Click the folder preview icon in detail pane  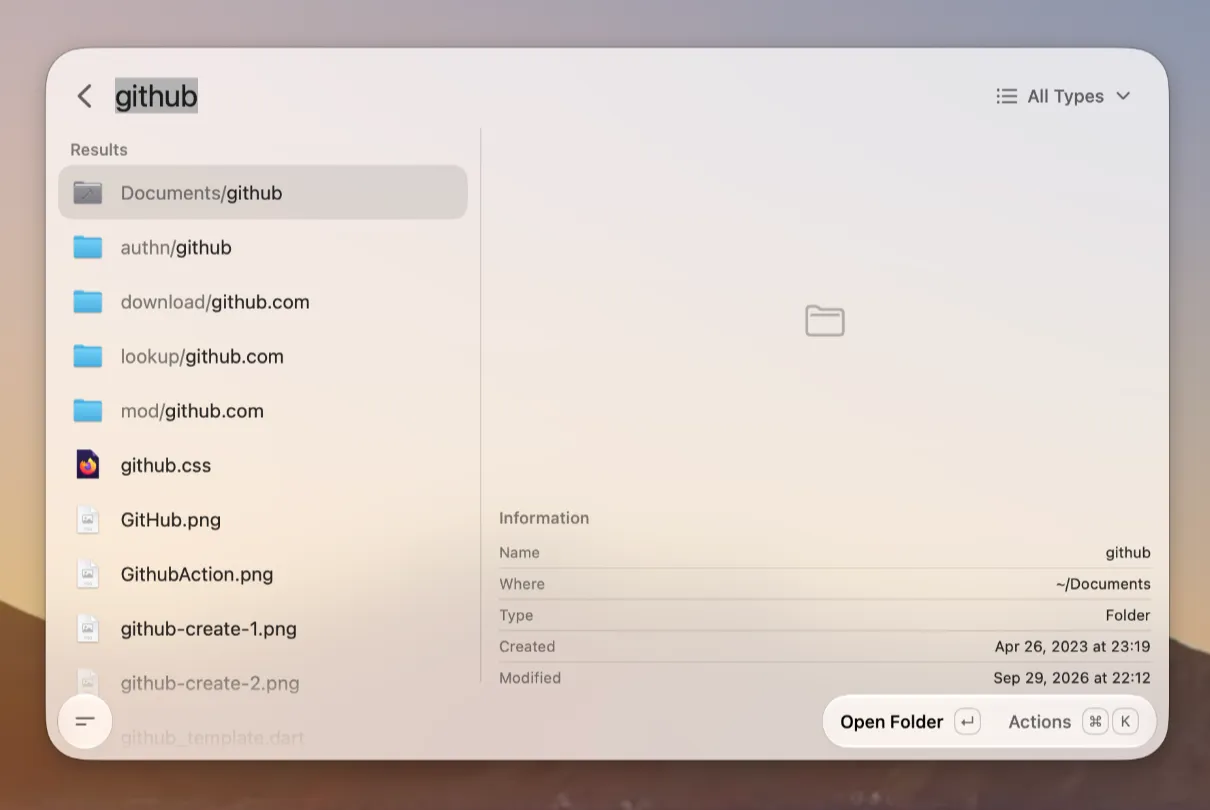pos(825,321)
